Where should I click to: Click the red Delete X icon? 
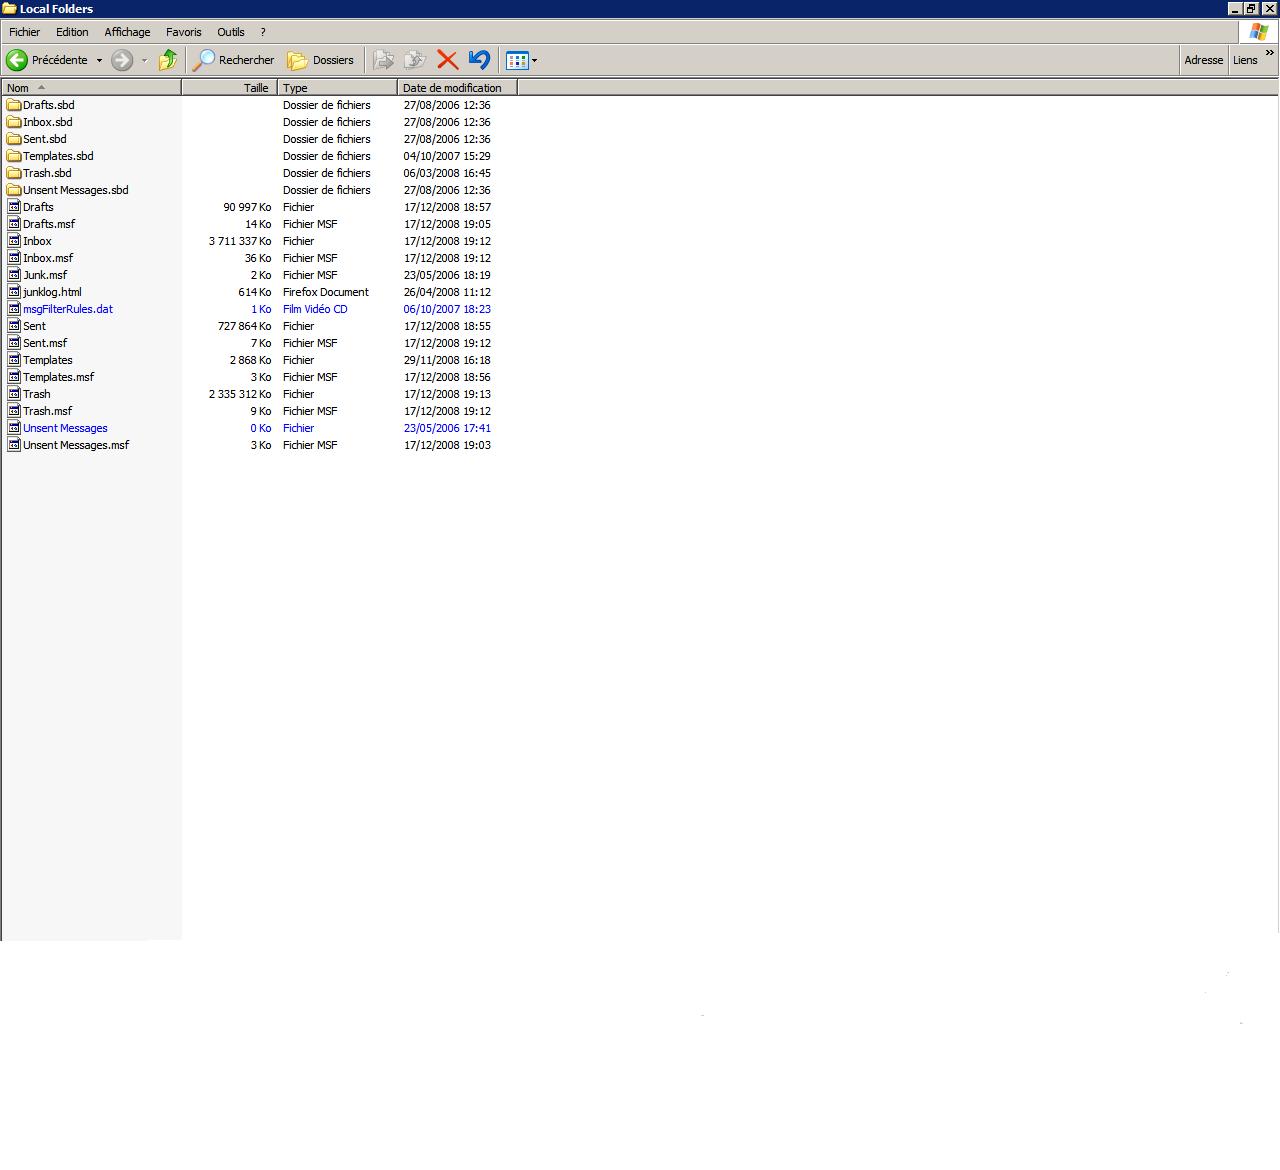(447, 60)
